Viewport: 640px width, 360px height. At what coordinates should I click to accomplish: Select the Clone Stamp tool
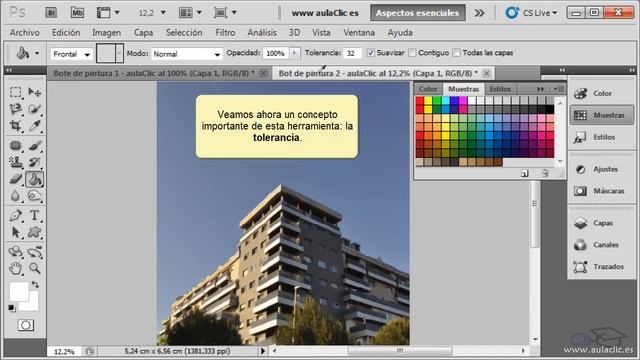(16, 162)
